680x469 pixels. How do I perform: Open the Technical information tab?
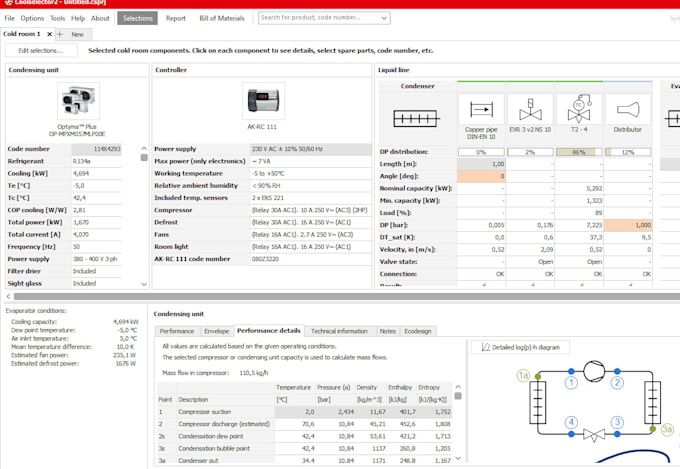click(x=339, y=331)
